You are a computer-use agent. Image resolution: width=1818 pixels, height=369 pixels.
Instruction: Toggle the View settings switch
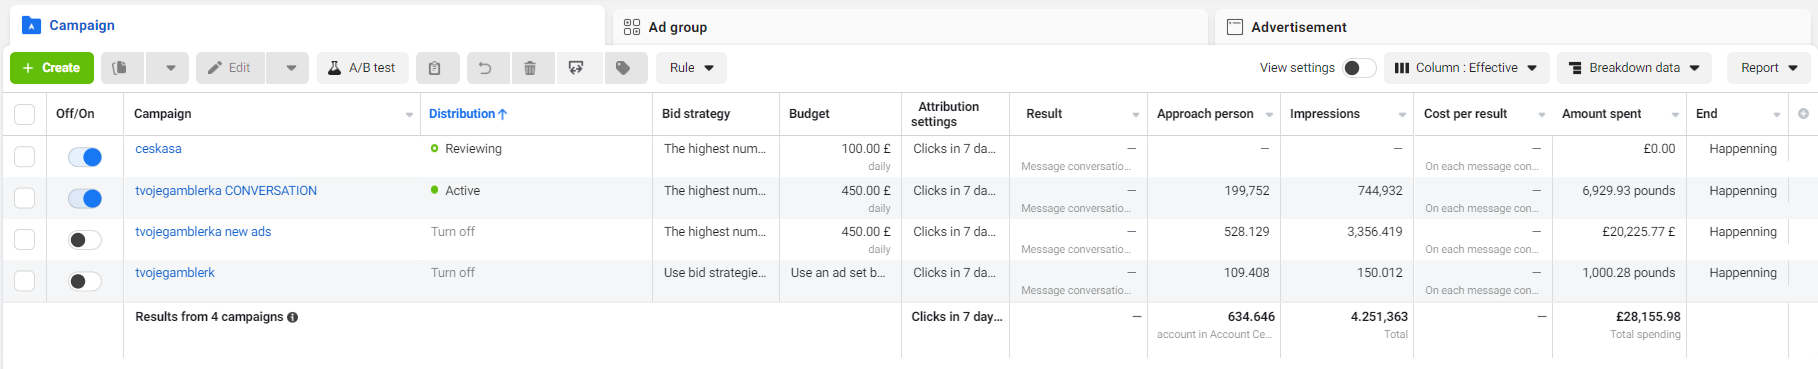1359,68
